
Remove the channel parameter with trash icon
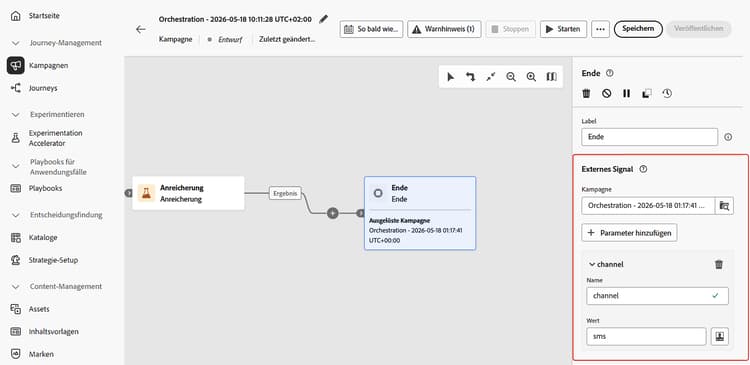pos(719,265)
